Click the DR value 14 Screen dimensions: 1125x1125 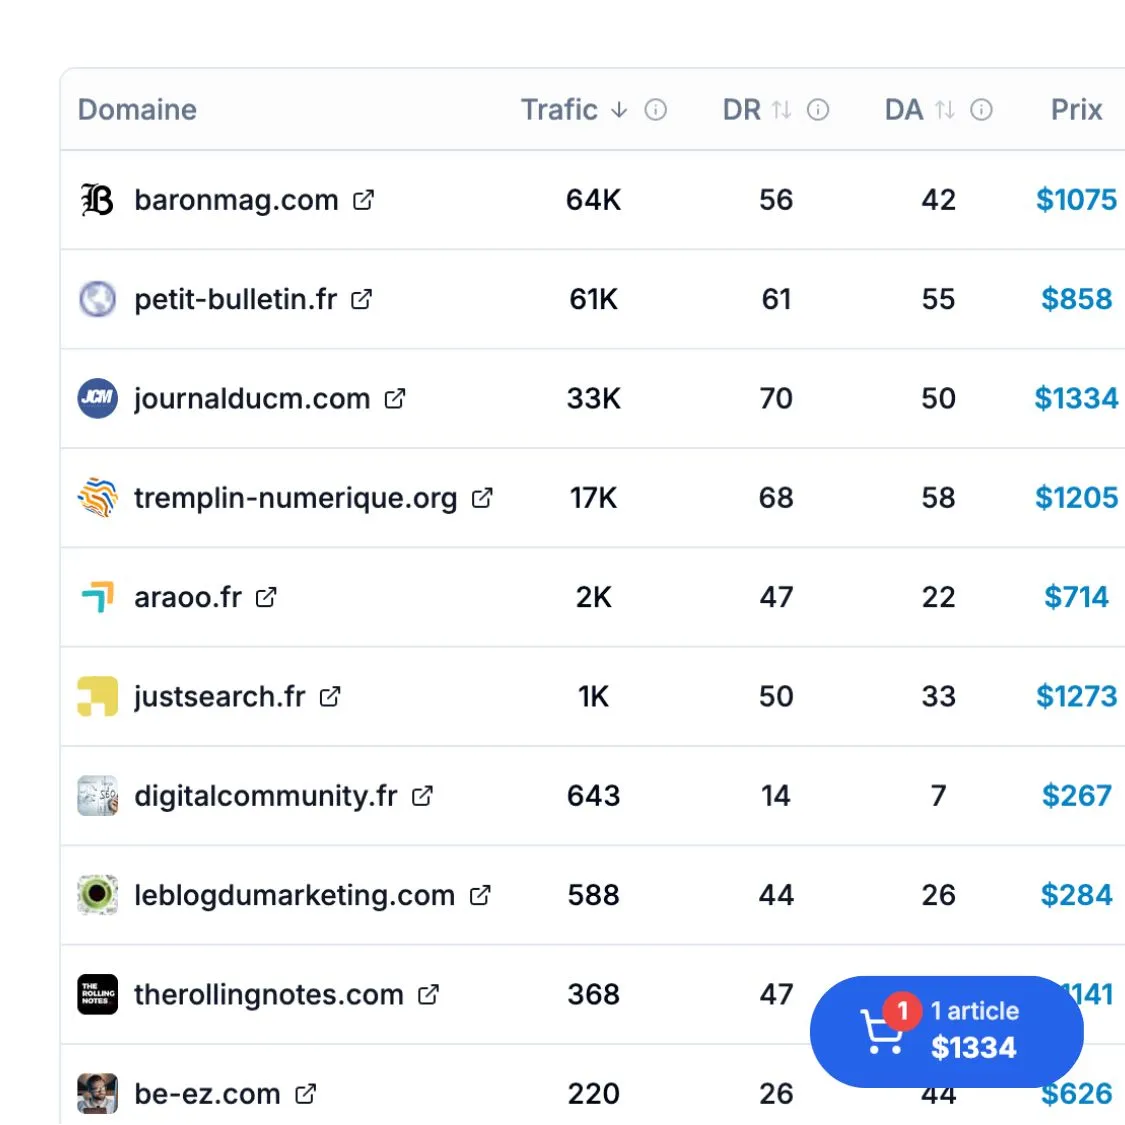click(x=776, y=796)
